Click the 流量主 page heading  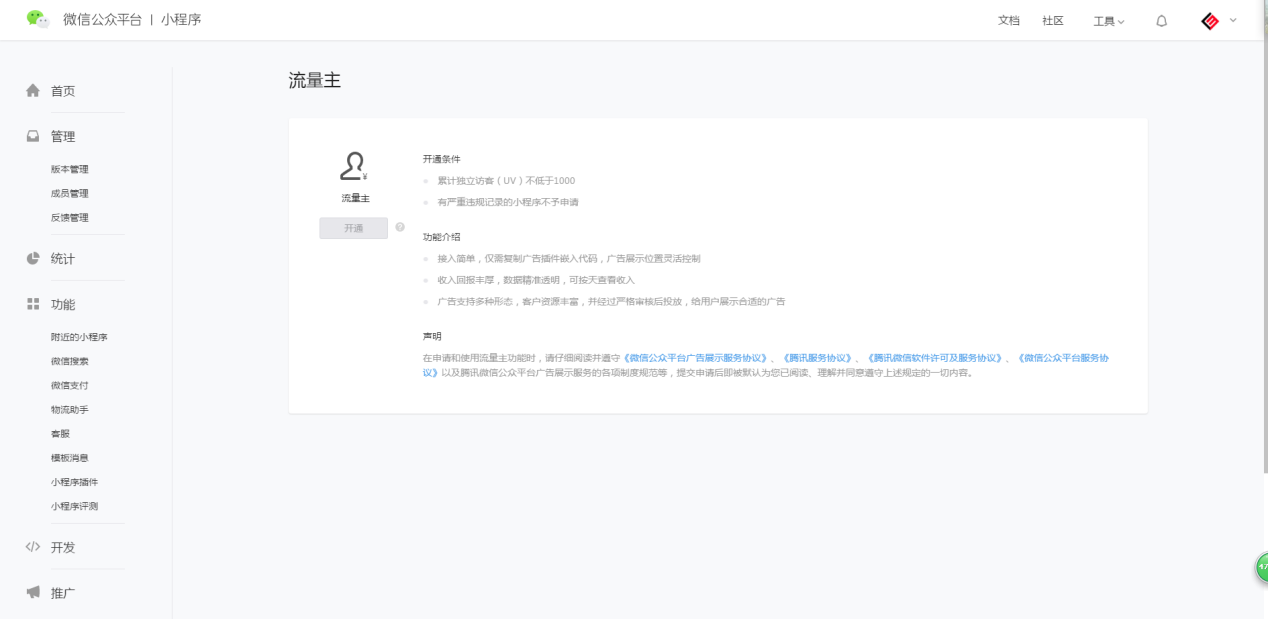click(x=315, y=81)
